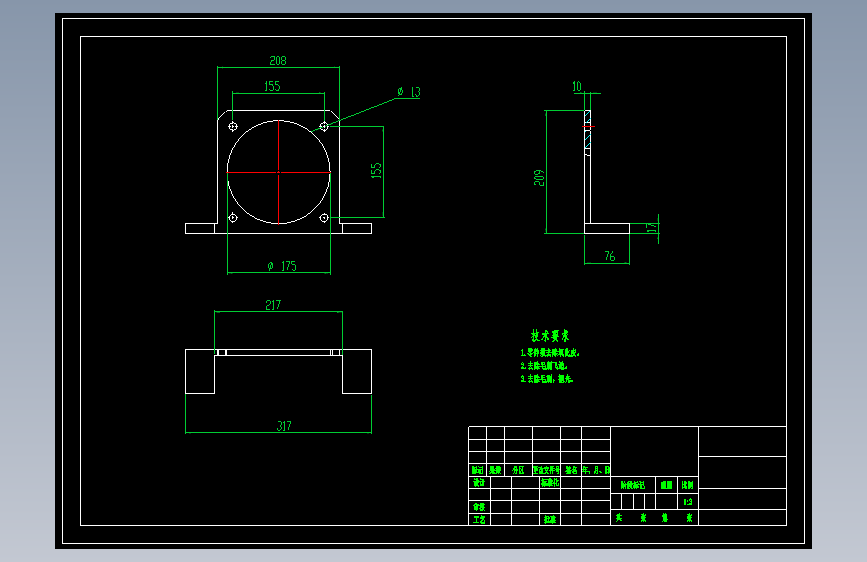This screenshot has height=562, width=867.
Task: Click the 签名 signature header cell
Action: click(571, 470)
